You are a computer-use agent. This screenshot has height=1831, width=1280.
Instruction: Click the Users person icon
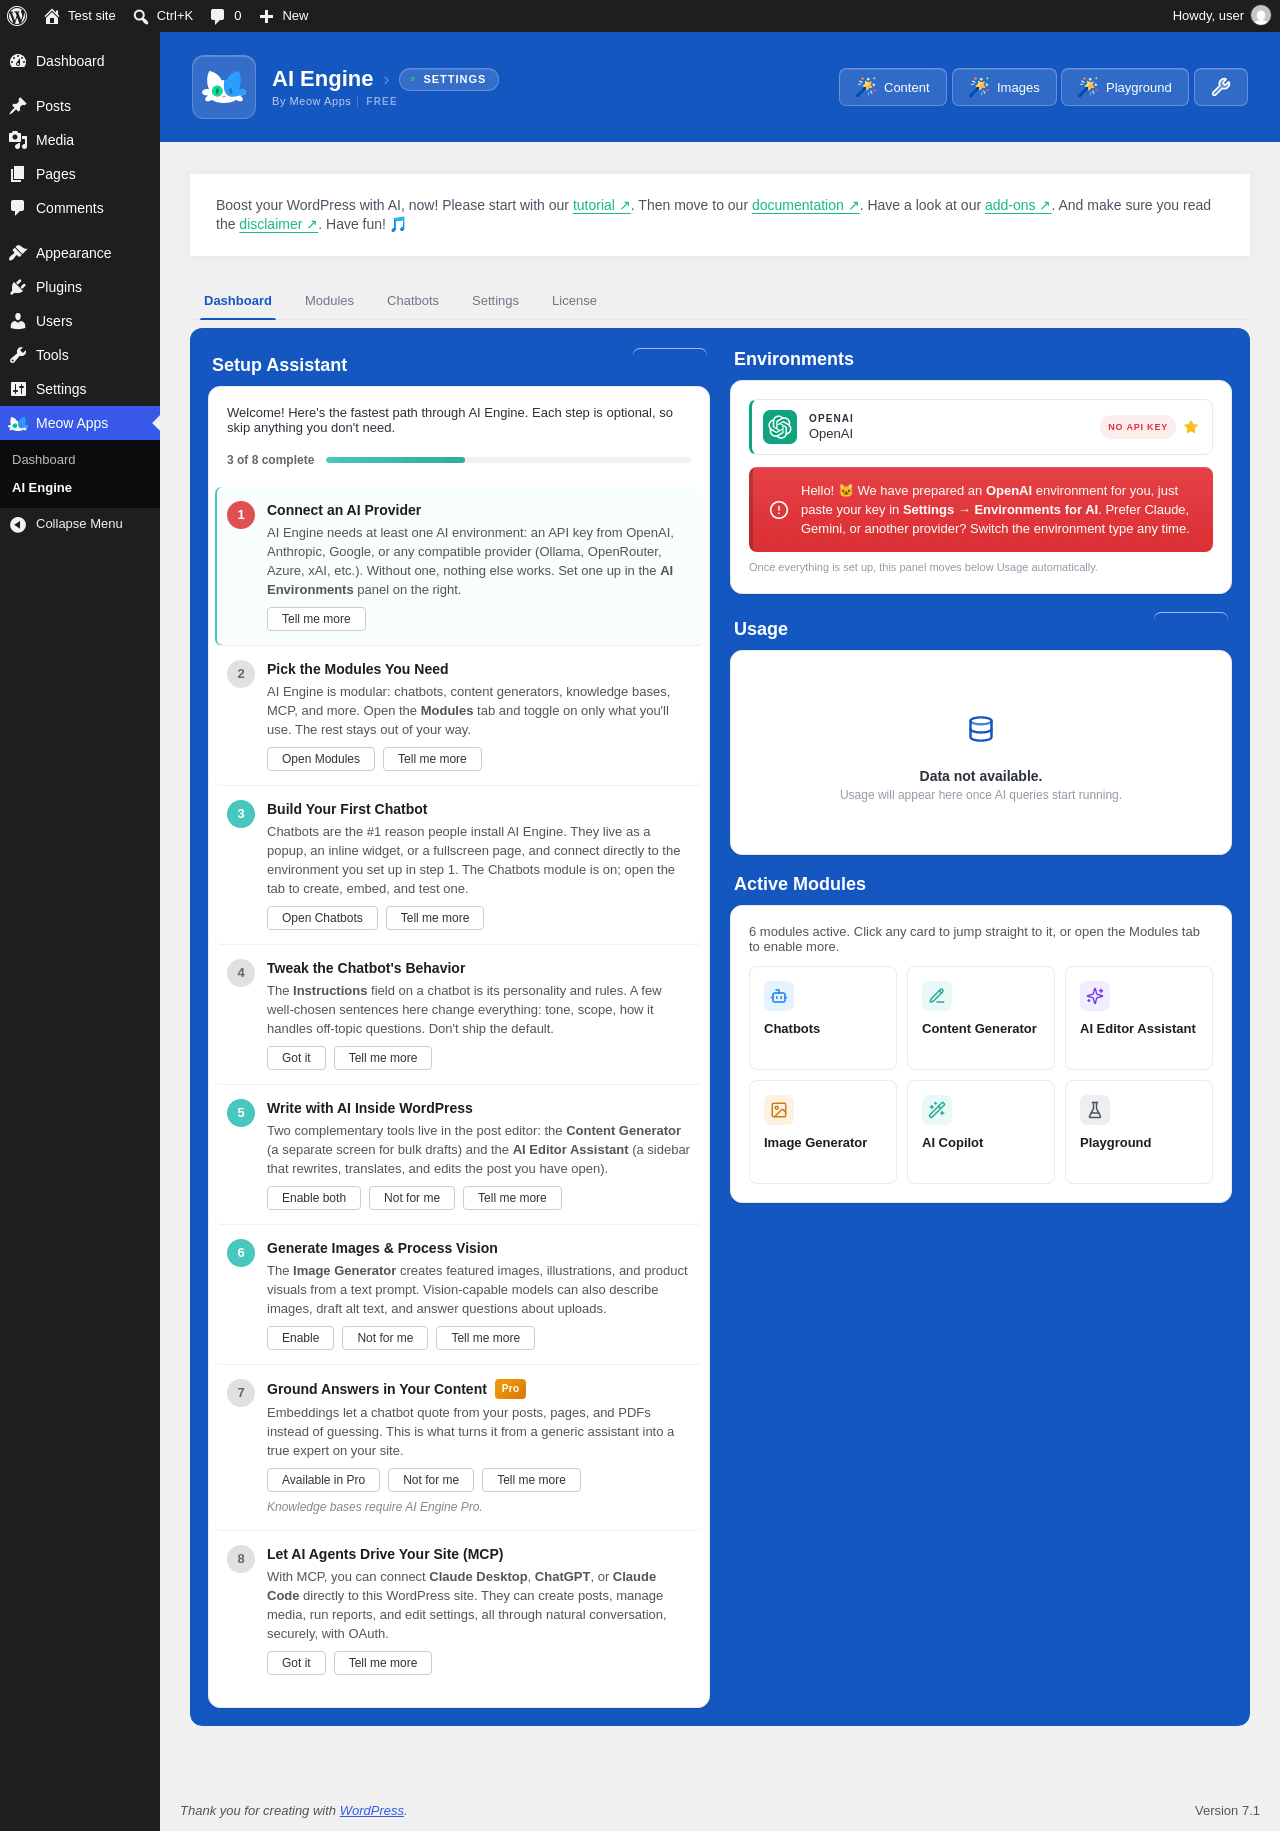(x=18, y=321)
